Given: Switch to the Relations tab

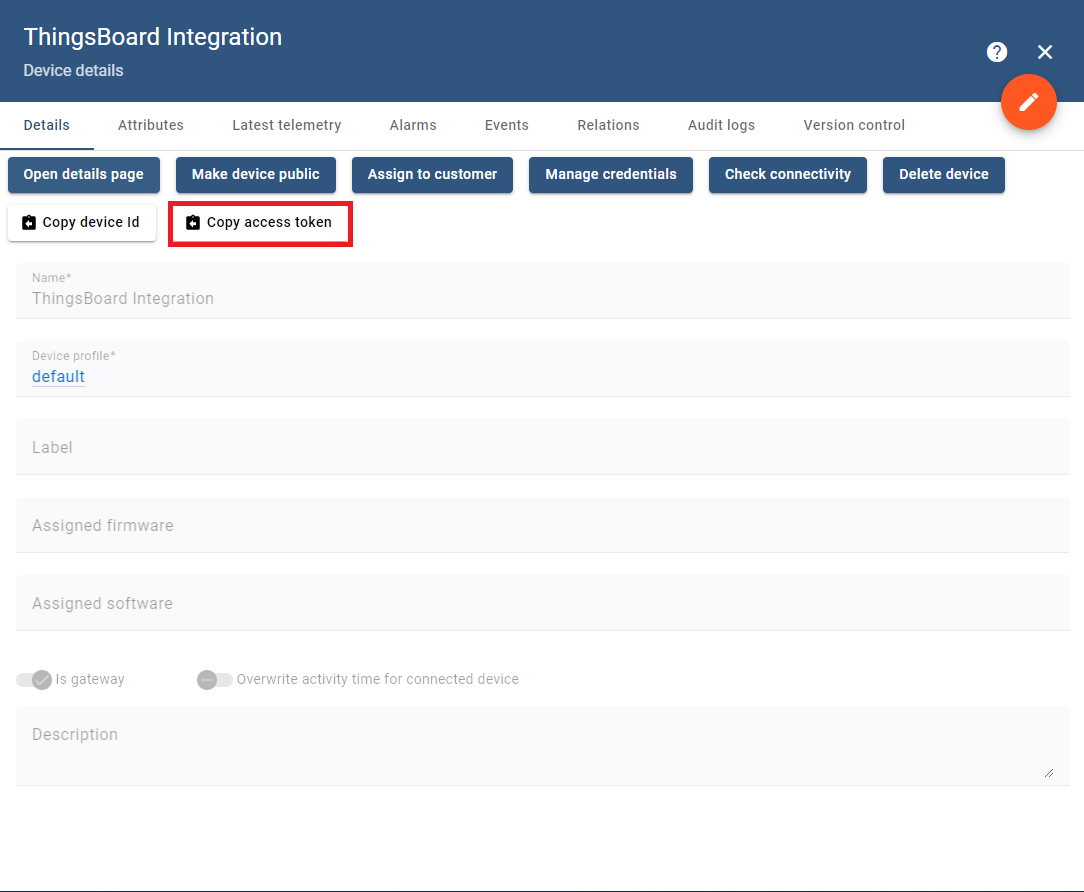Looking at the screenshot, I should coord(608,125).
